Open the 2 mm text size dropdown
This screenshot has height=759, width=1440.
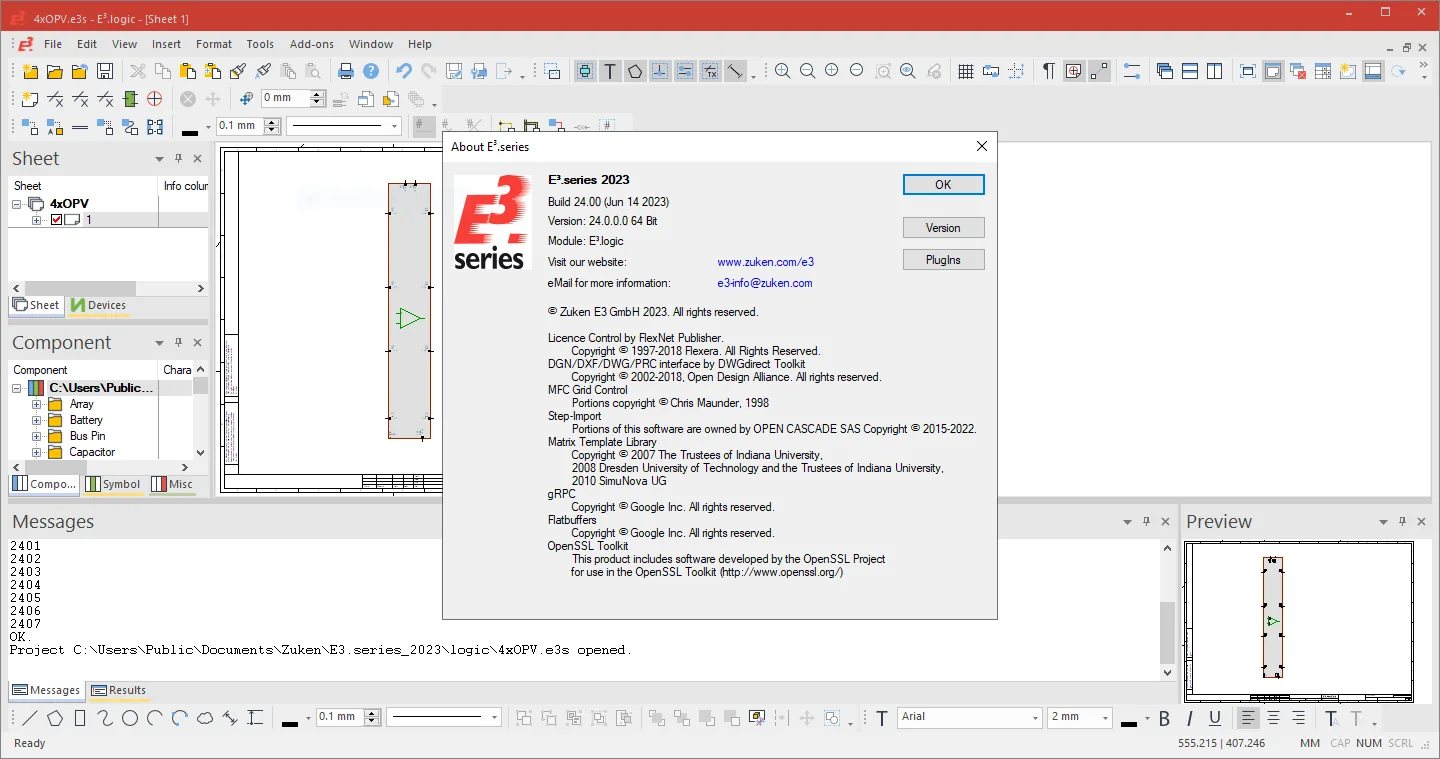pos(1105,717)
